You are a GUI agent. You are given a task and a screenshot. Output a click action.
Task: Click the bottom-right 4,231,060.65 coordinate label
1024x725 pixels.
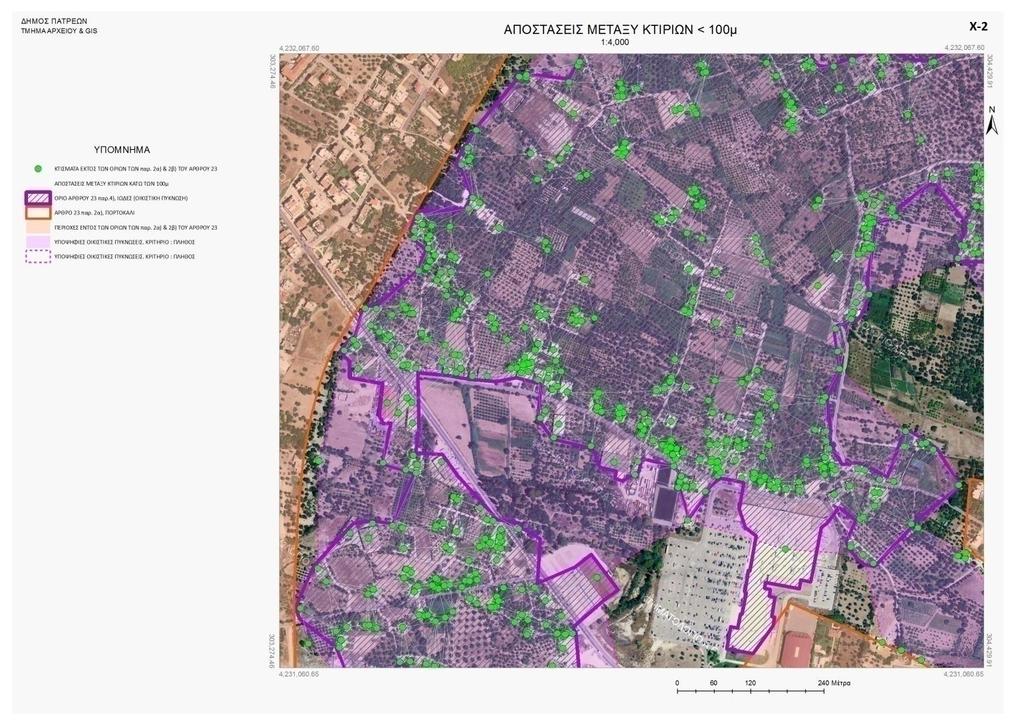[x=964, y=674]
